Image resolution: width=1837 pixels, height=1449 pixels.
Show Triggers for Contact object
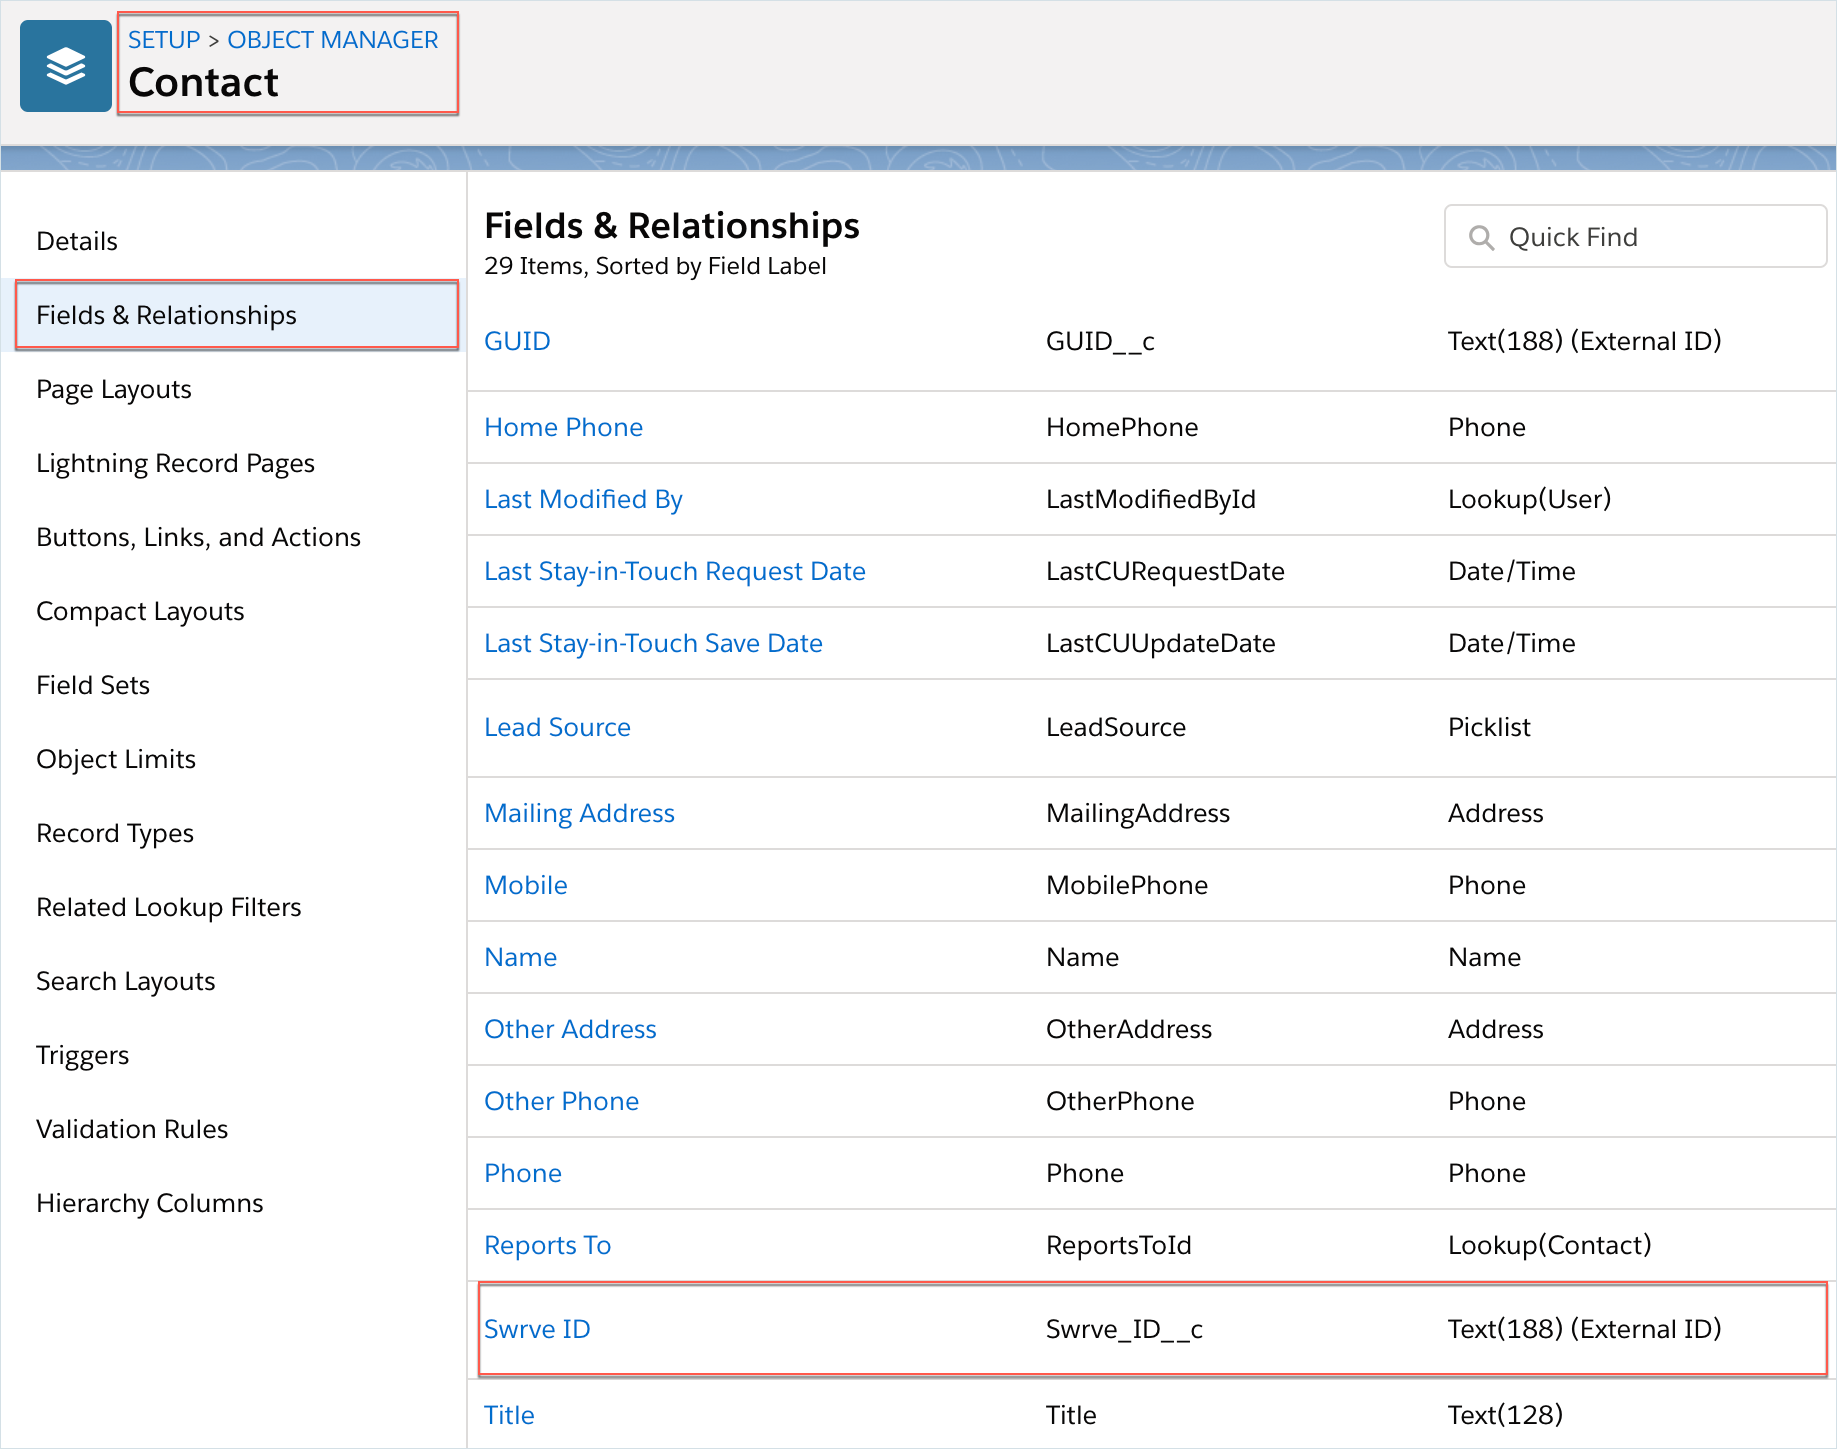83,1055
